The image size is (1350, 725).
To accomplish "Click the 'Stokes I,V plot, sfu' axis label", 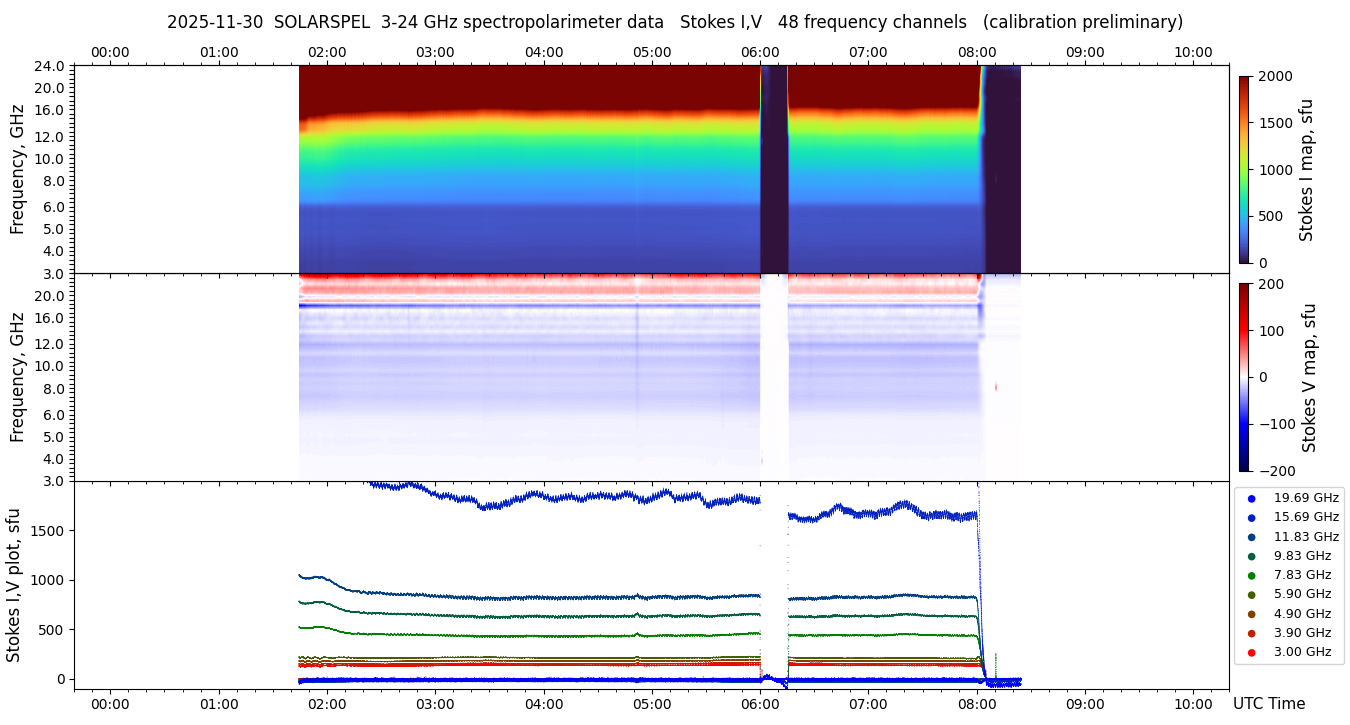I will click(14, 585).
